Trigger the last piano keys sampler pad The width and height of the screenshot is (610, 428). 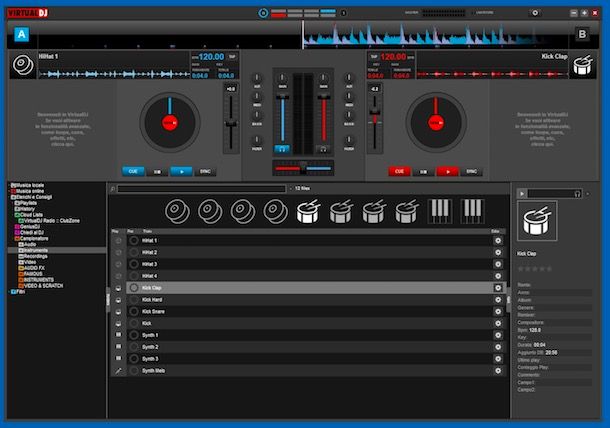tap(473, 211)
